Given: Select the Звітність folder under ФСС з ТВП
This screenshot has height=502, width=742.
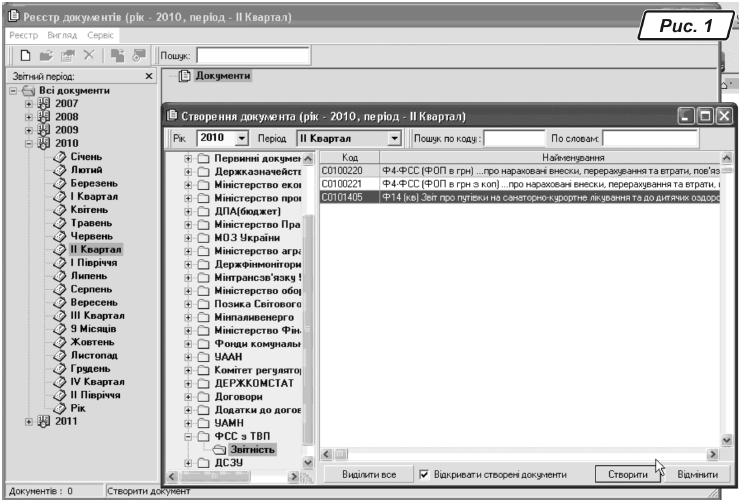Looking at the screenshot, I should tap(254, 450).
